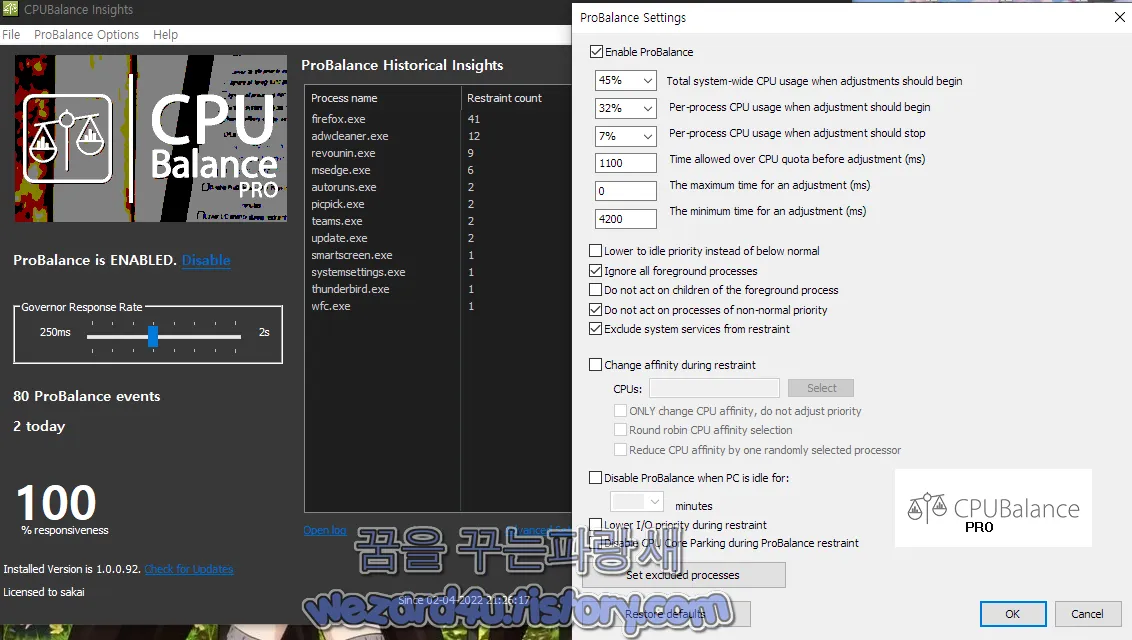The image size is (1132, 640).
Task: Click Set excluded processes button
Action: coord(684,575)
